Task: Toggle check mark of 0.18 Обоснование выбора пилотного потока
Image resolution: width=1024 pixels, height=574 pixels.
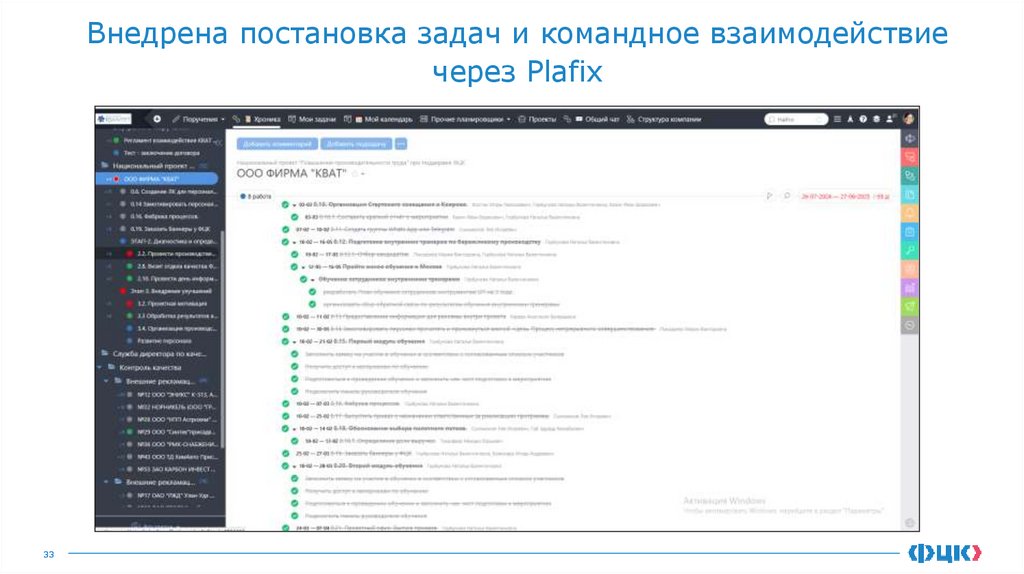Action: [x=285, y=428]
